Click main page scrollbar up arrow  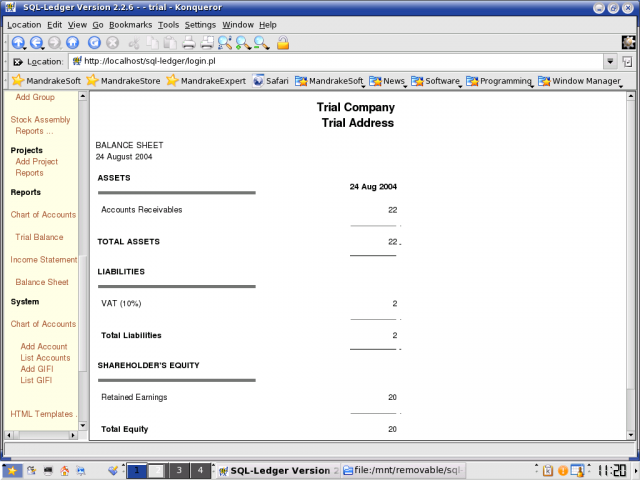tap(631, 96)
